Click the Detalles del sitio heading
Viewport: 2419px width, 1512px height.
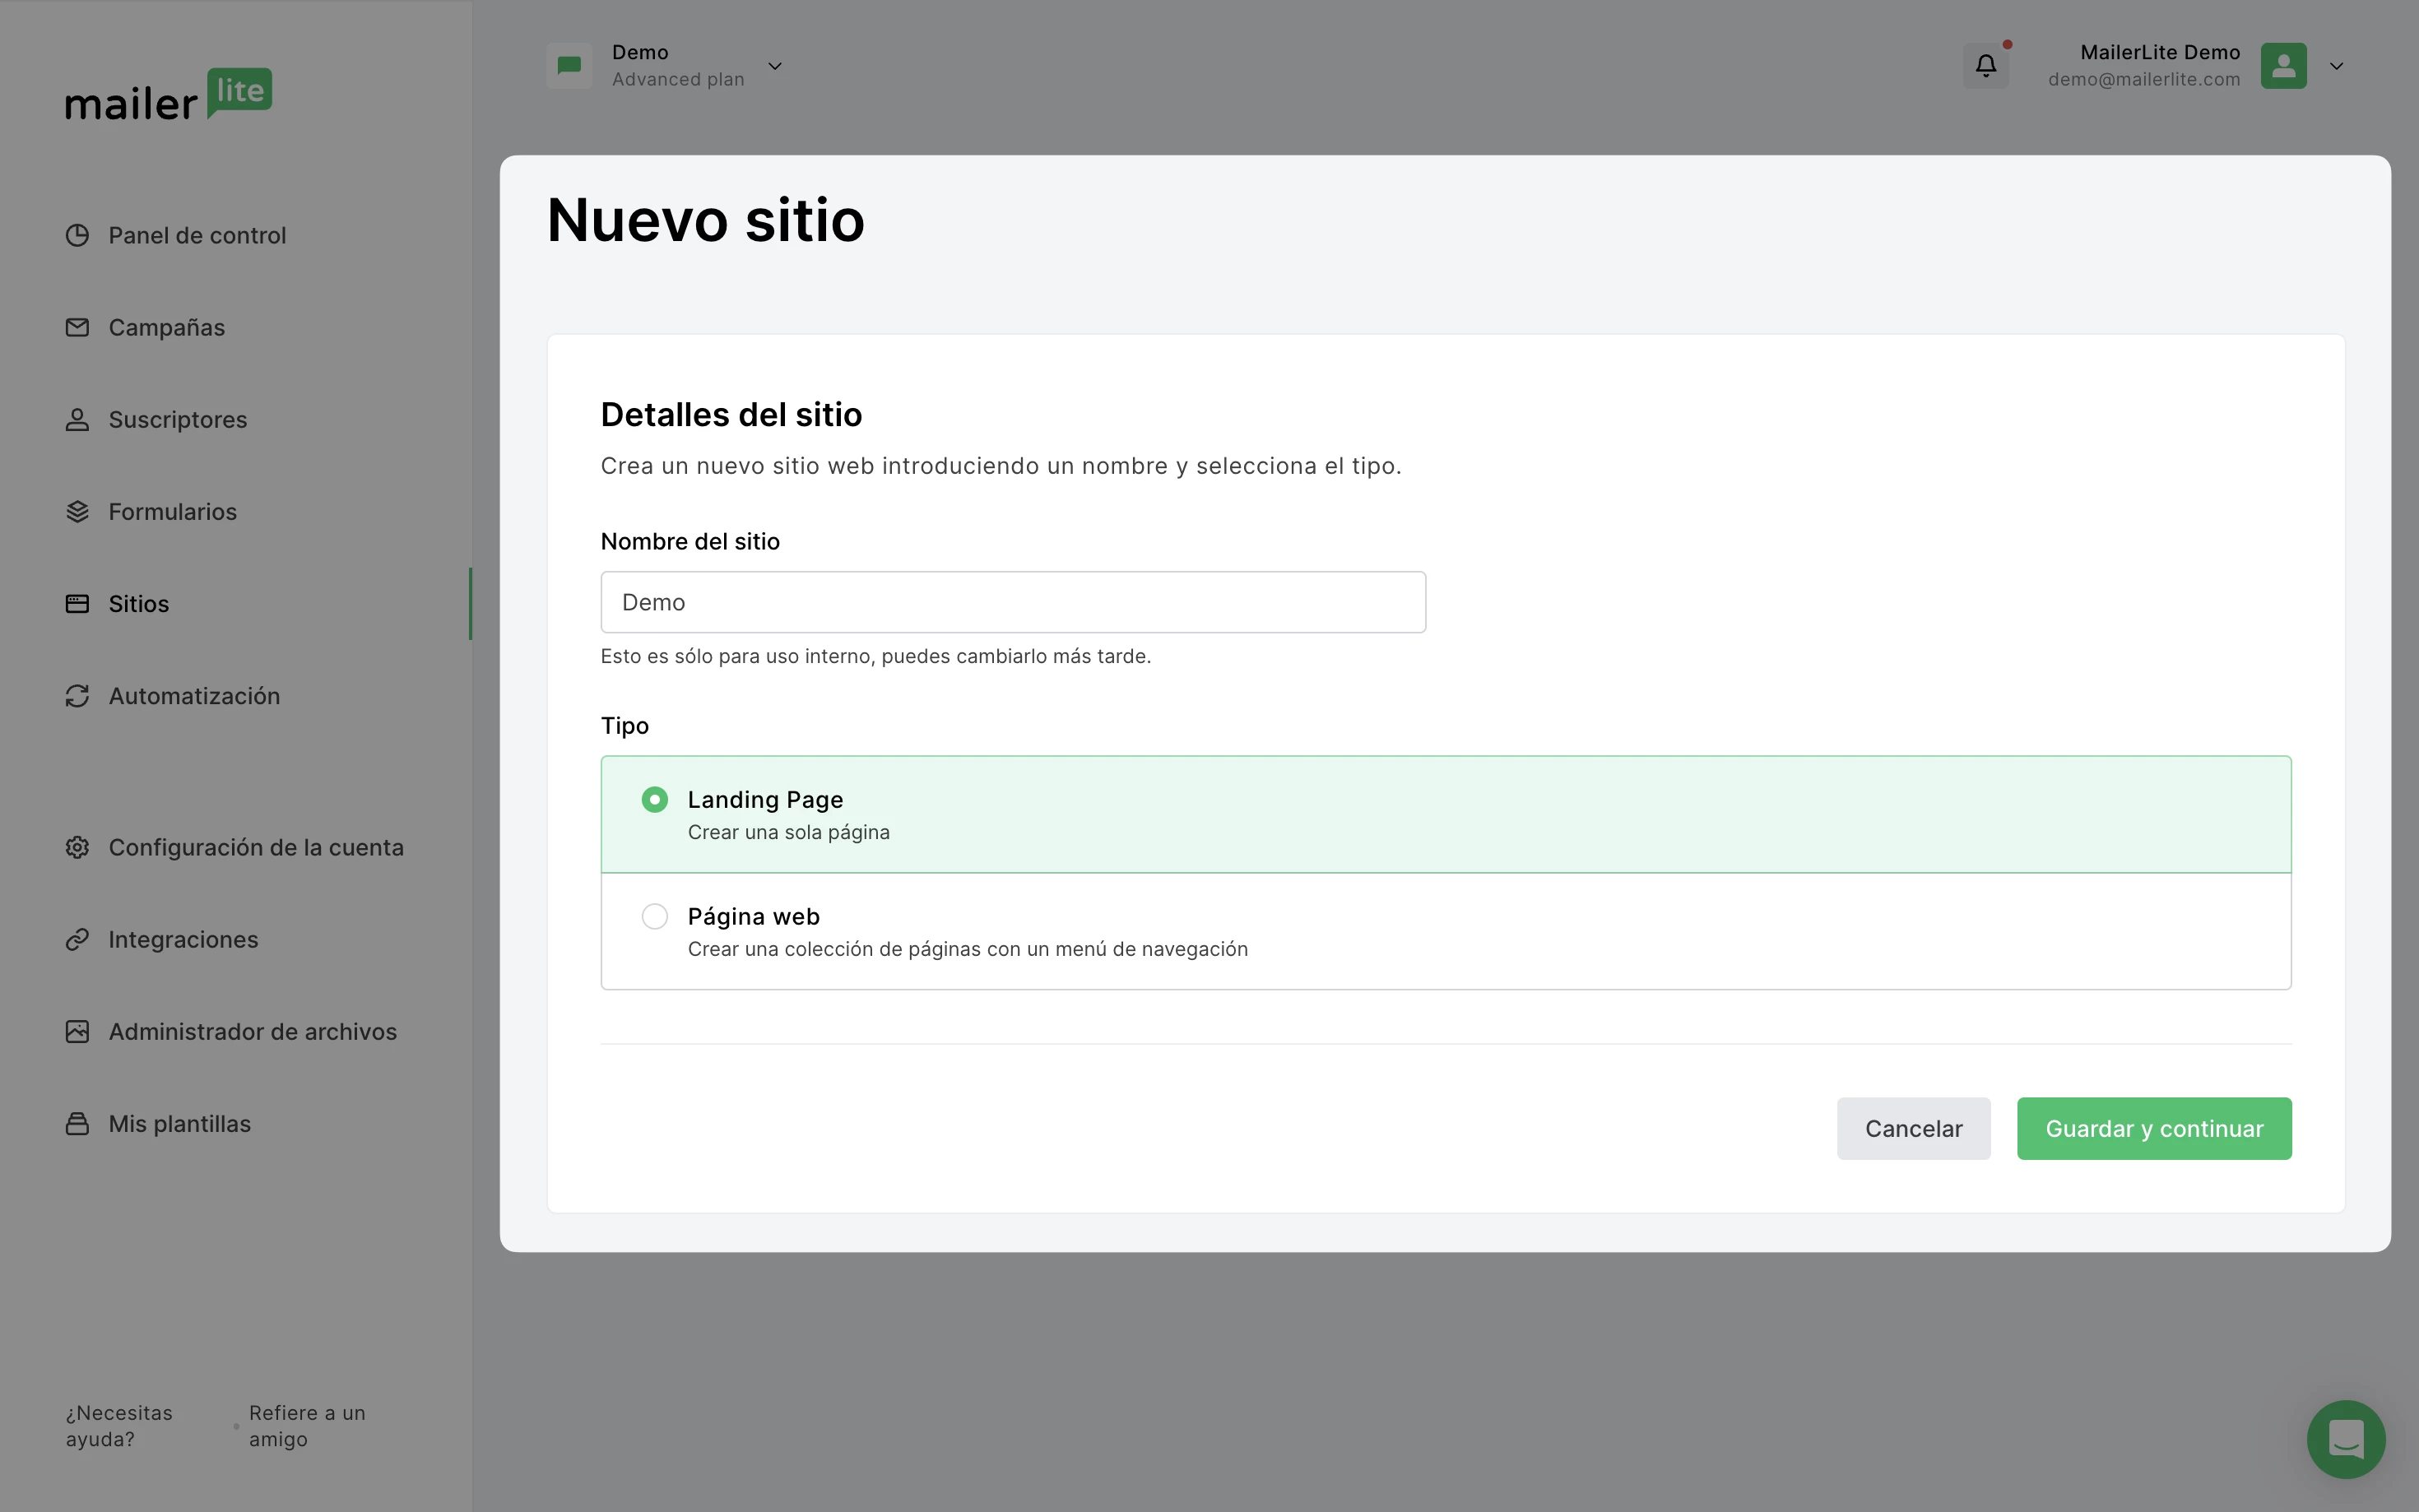click(x=731, y=414)
